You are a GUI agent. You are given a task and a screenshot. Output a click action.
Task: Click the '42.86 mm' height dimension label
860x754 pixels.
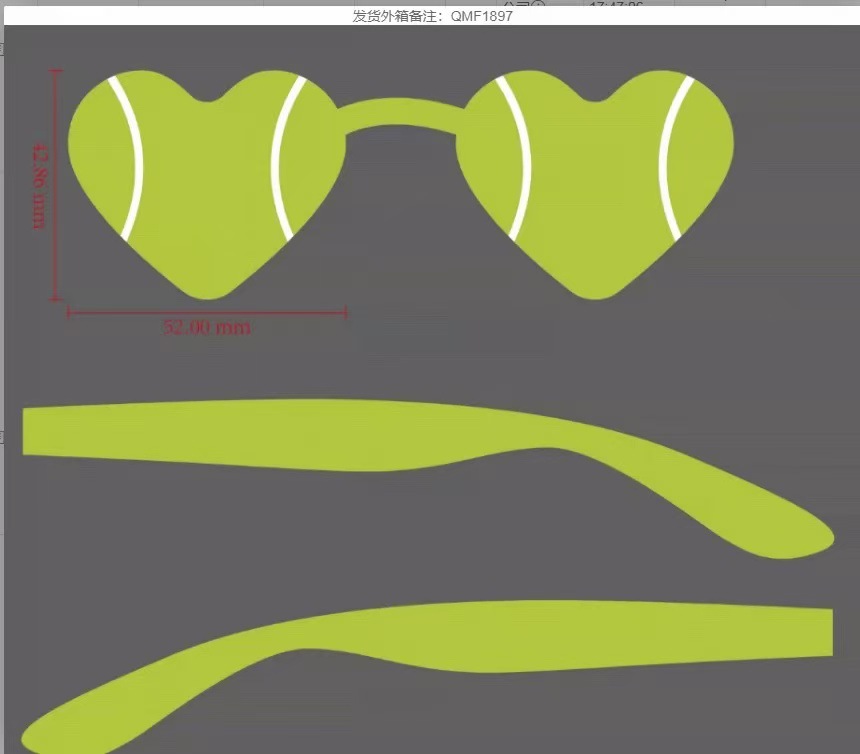click(x=38, y=186)
